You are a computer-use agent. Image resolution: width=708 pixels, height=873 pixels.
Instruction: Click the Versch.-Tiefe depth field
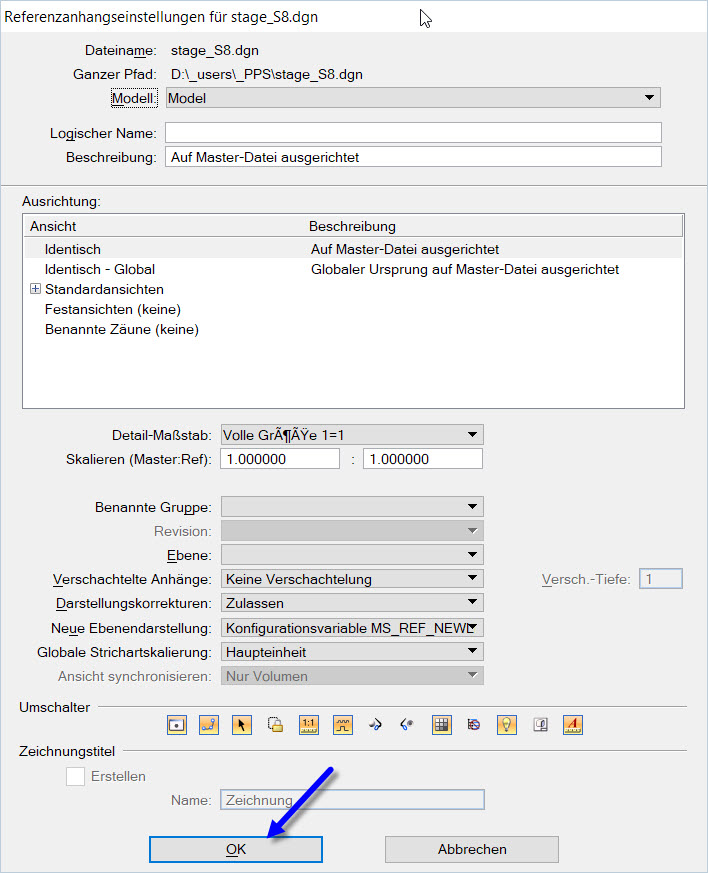(x=661, y=579)
